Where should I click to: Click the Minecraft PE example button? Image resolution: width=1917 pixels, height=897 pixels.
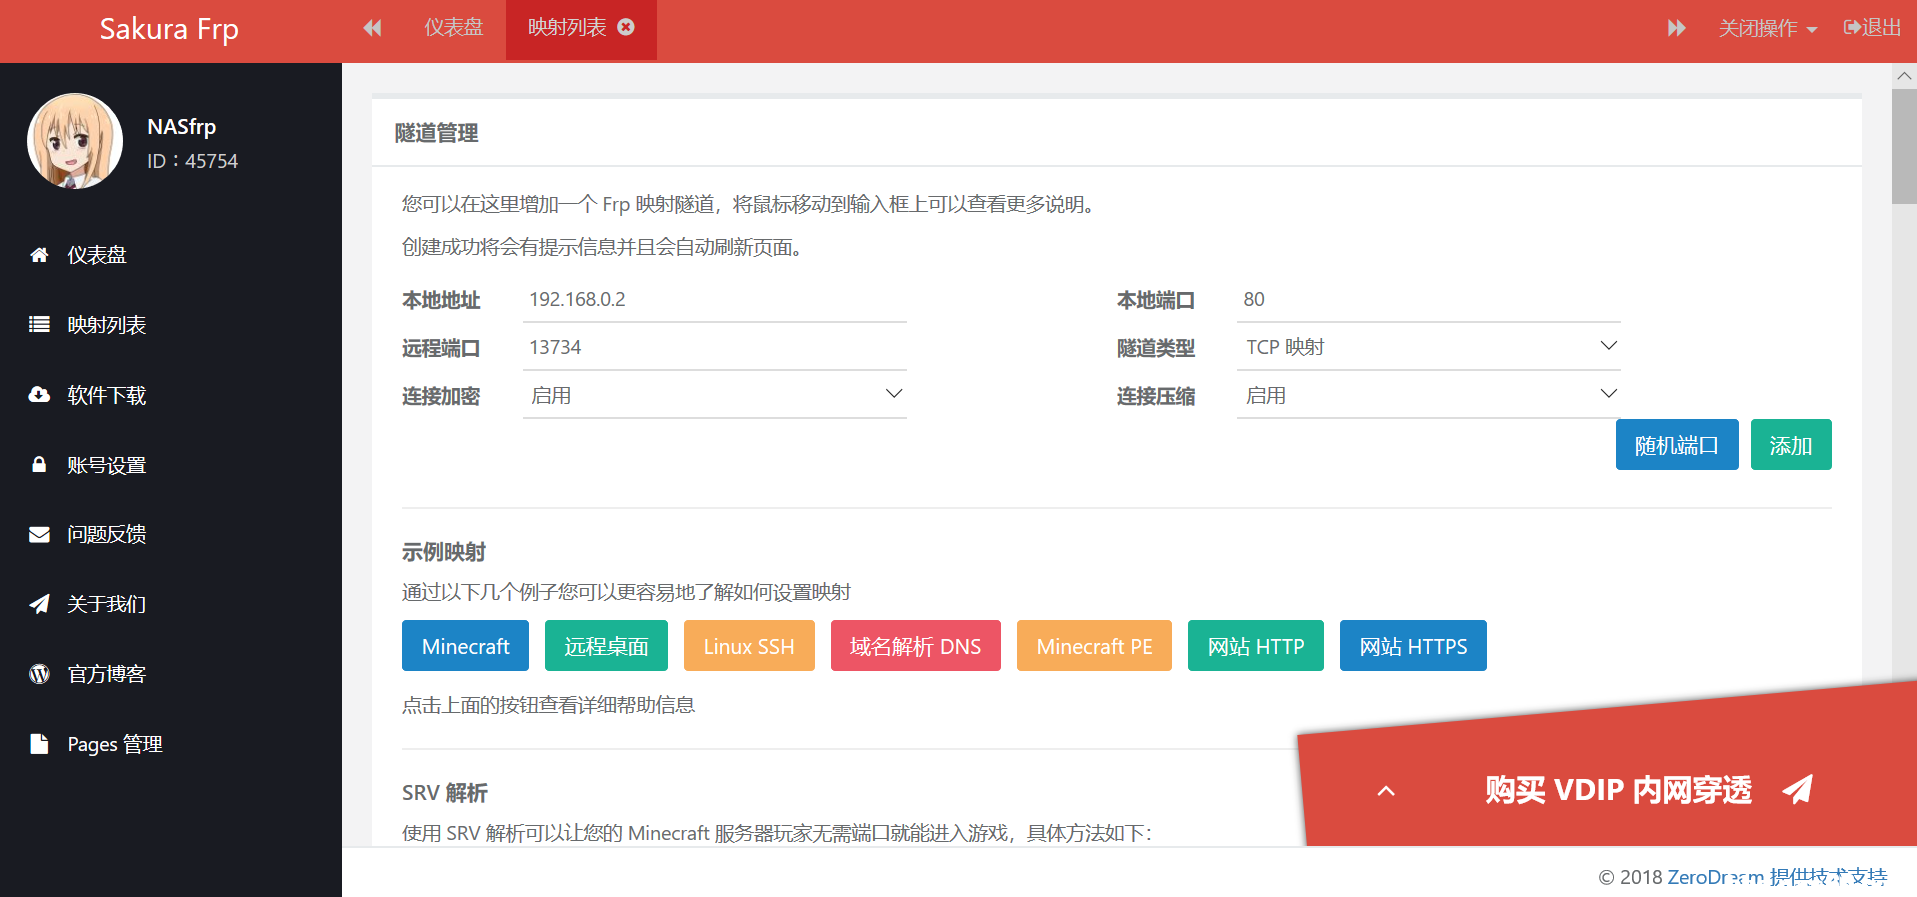click(x=1094, y=646)
